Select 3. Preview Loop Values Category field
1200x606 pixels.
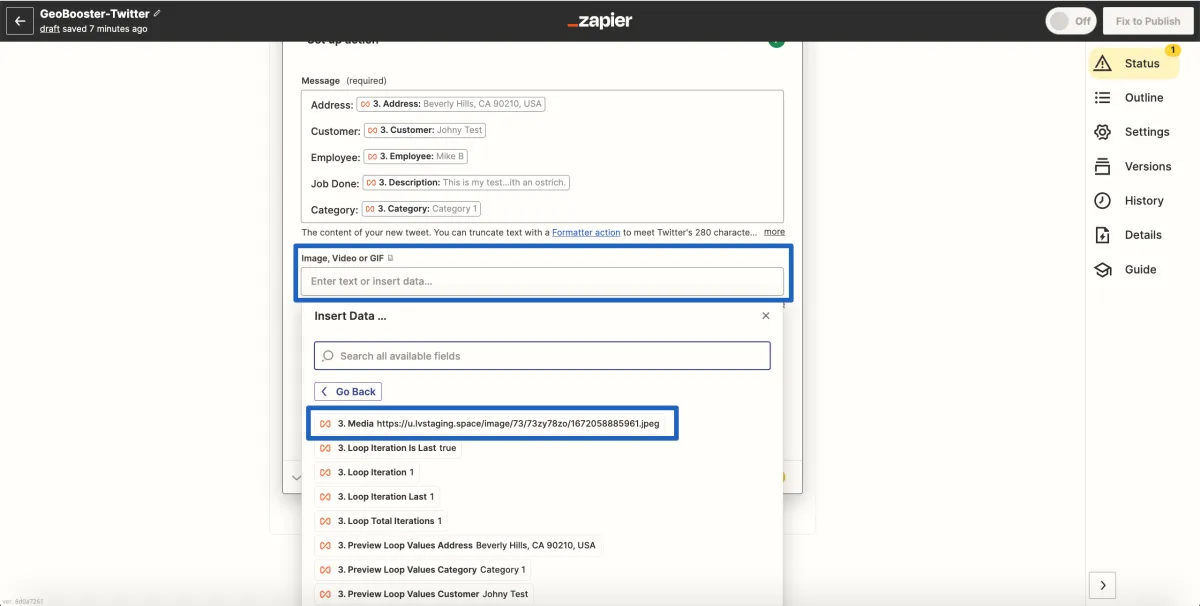coord(422,569)
